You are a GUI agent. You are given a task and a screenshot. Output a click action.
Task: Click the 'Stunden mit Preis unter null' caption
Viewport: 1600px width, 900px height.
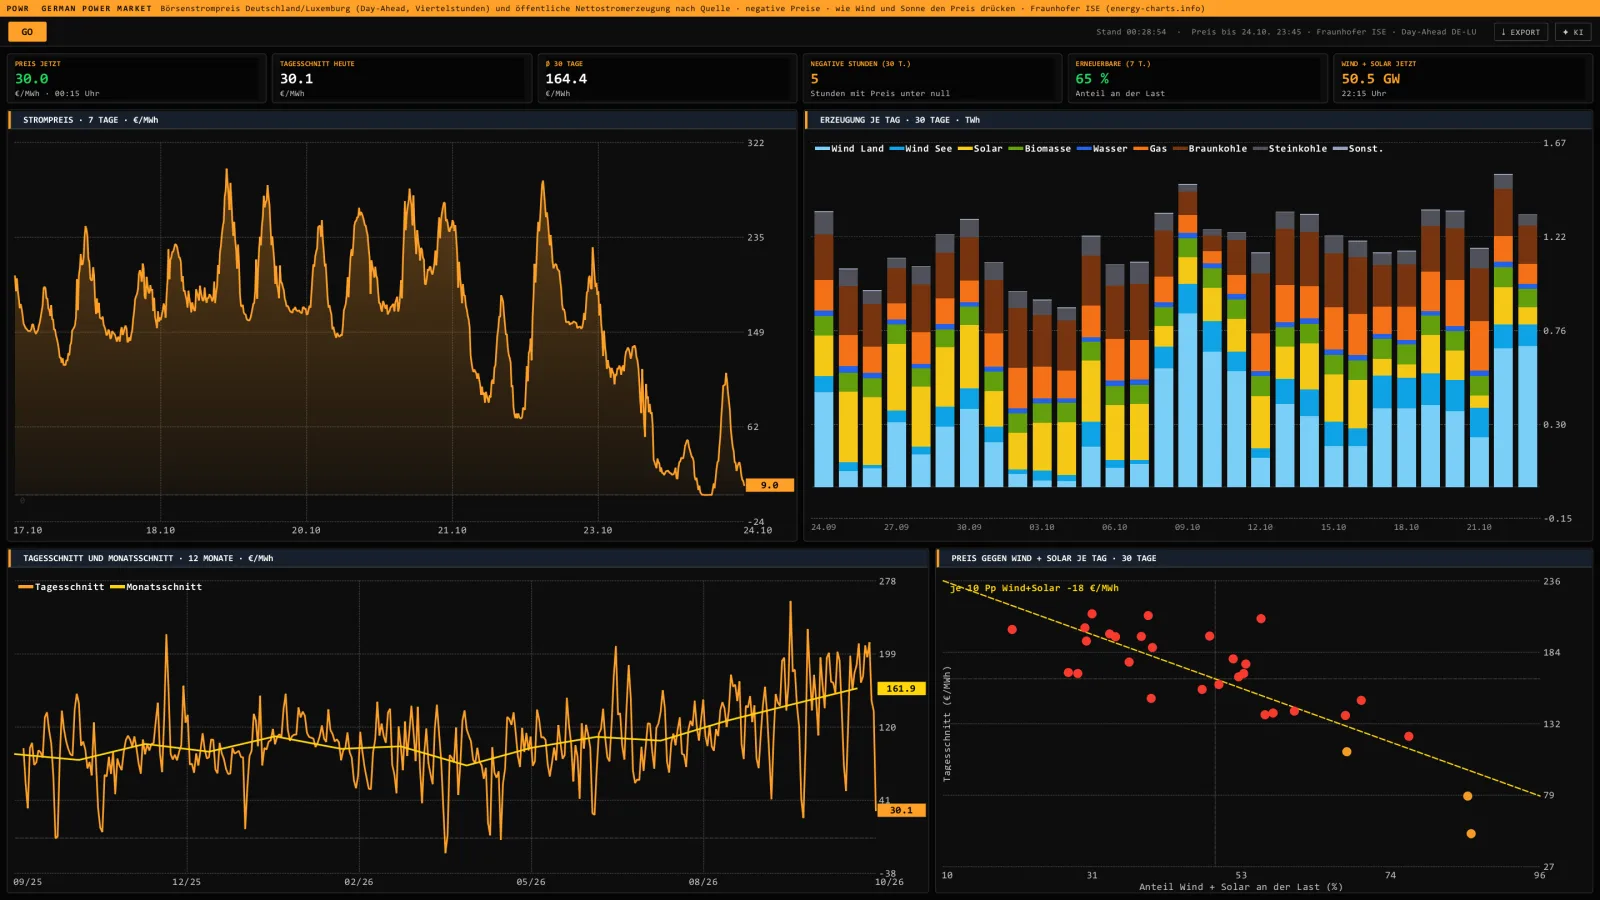tap(880, 94)
